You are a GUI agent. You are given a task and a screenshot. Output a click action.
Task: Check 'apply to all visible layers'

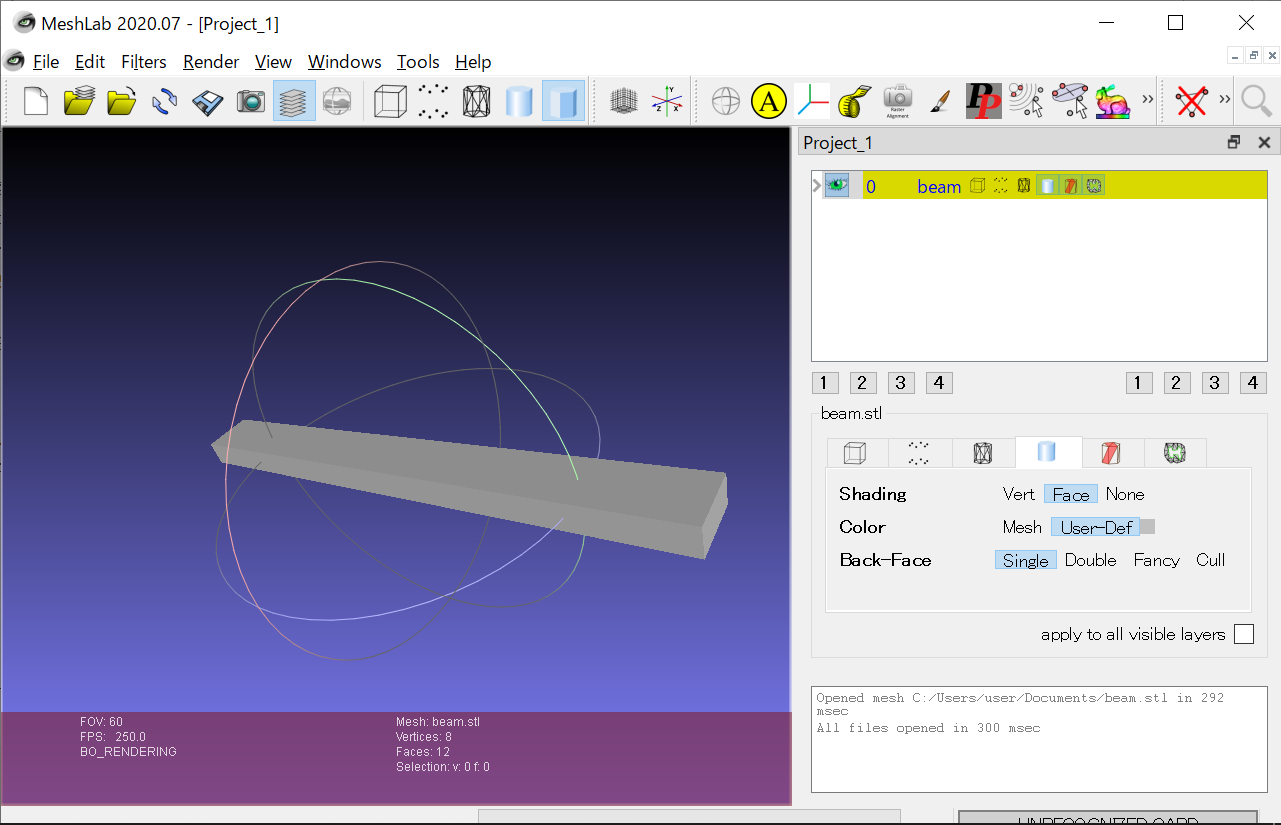[1244, 634]
